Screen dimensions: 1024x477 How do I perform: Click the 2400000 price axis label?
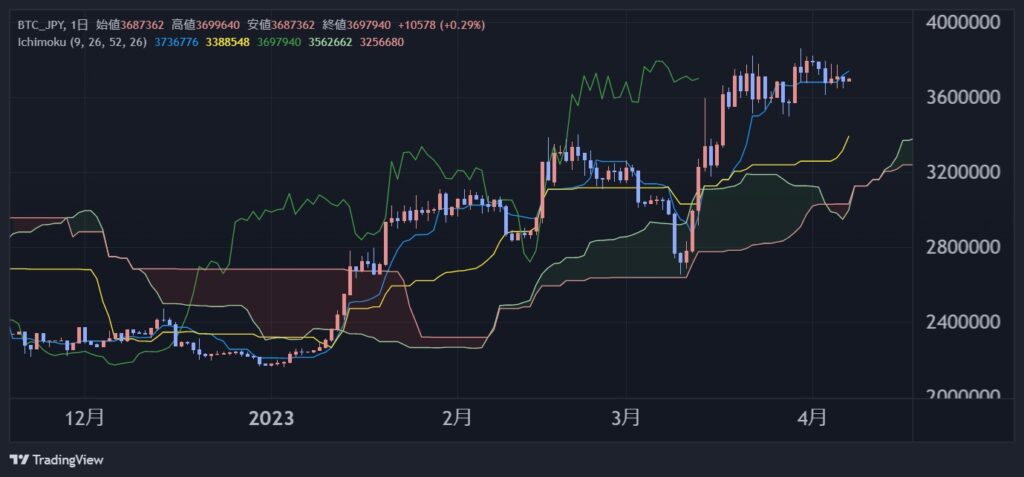pyautogui.click(x=963, y=322)
